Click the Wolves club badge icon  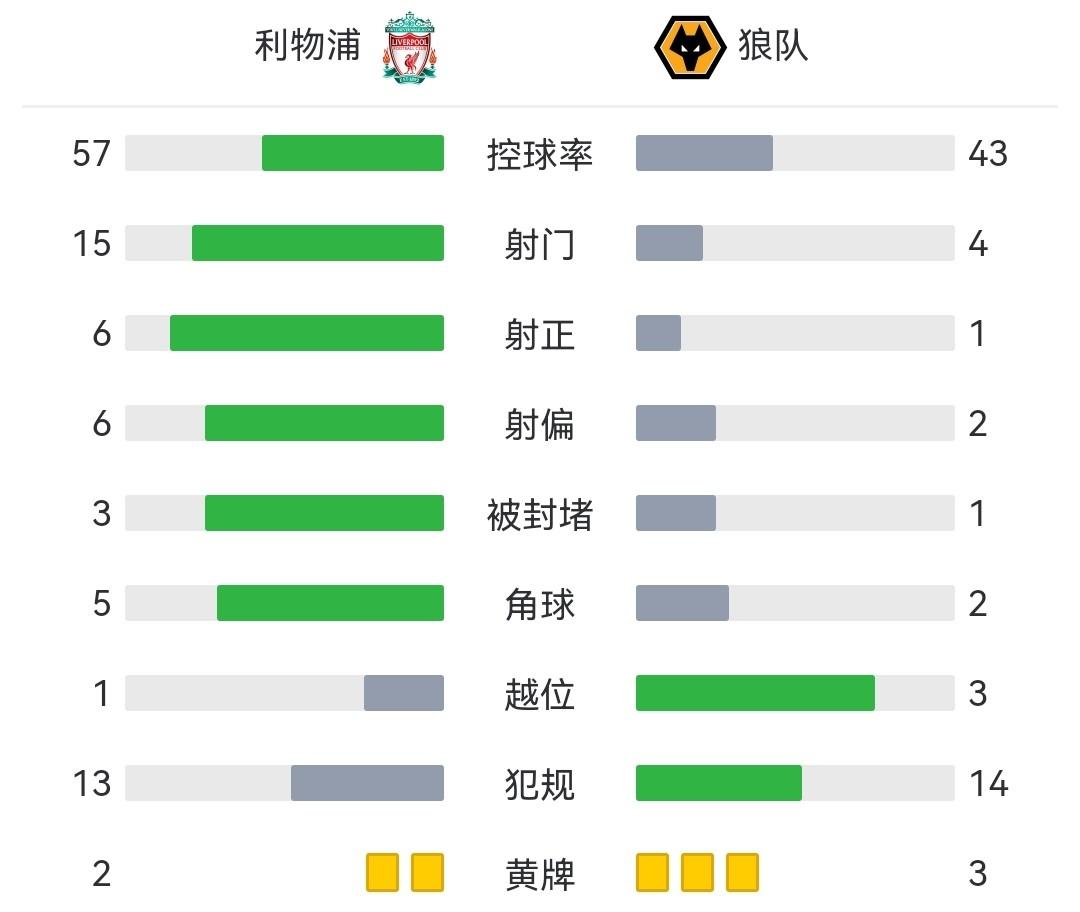click(x=689, y=48)
